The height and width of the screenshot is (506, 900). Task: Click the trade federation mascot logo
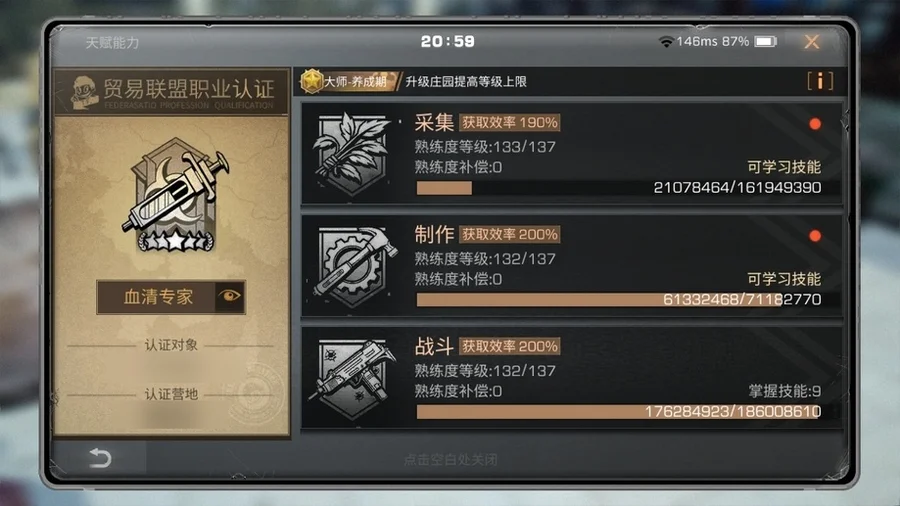[x=85, y=92]
